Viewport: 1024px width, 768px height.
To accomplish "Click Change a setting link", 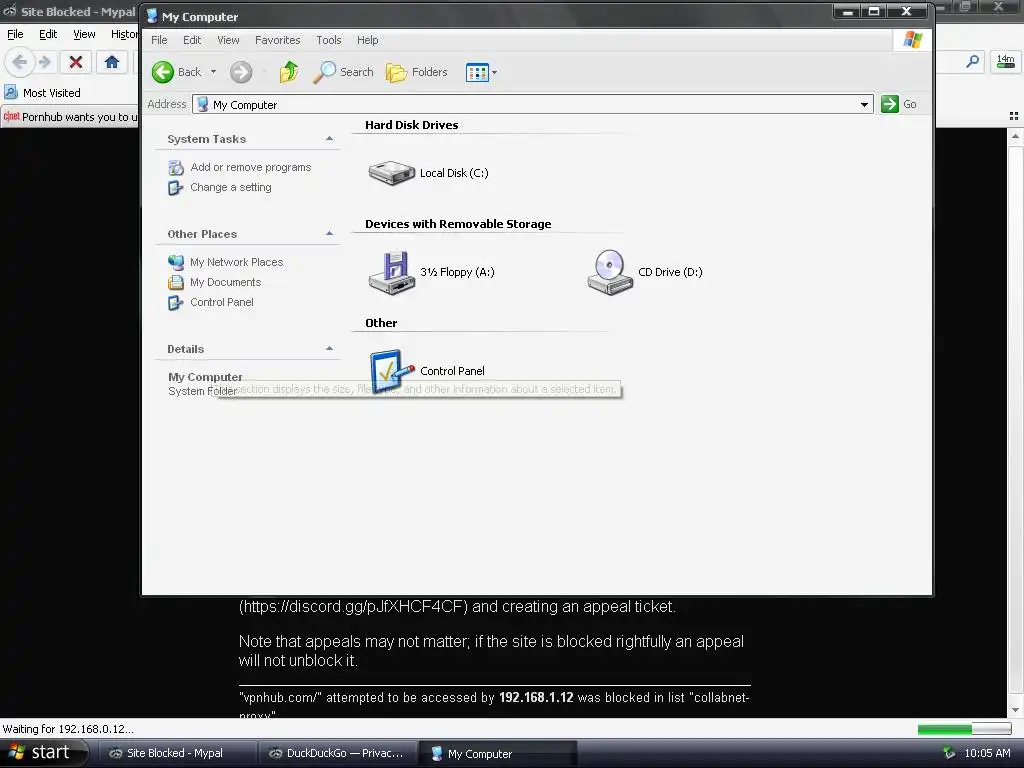I will [231, 187].
